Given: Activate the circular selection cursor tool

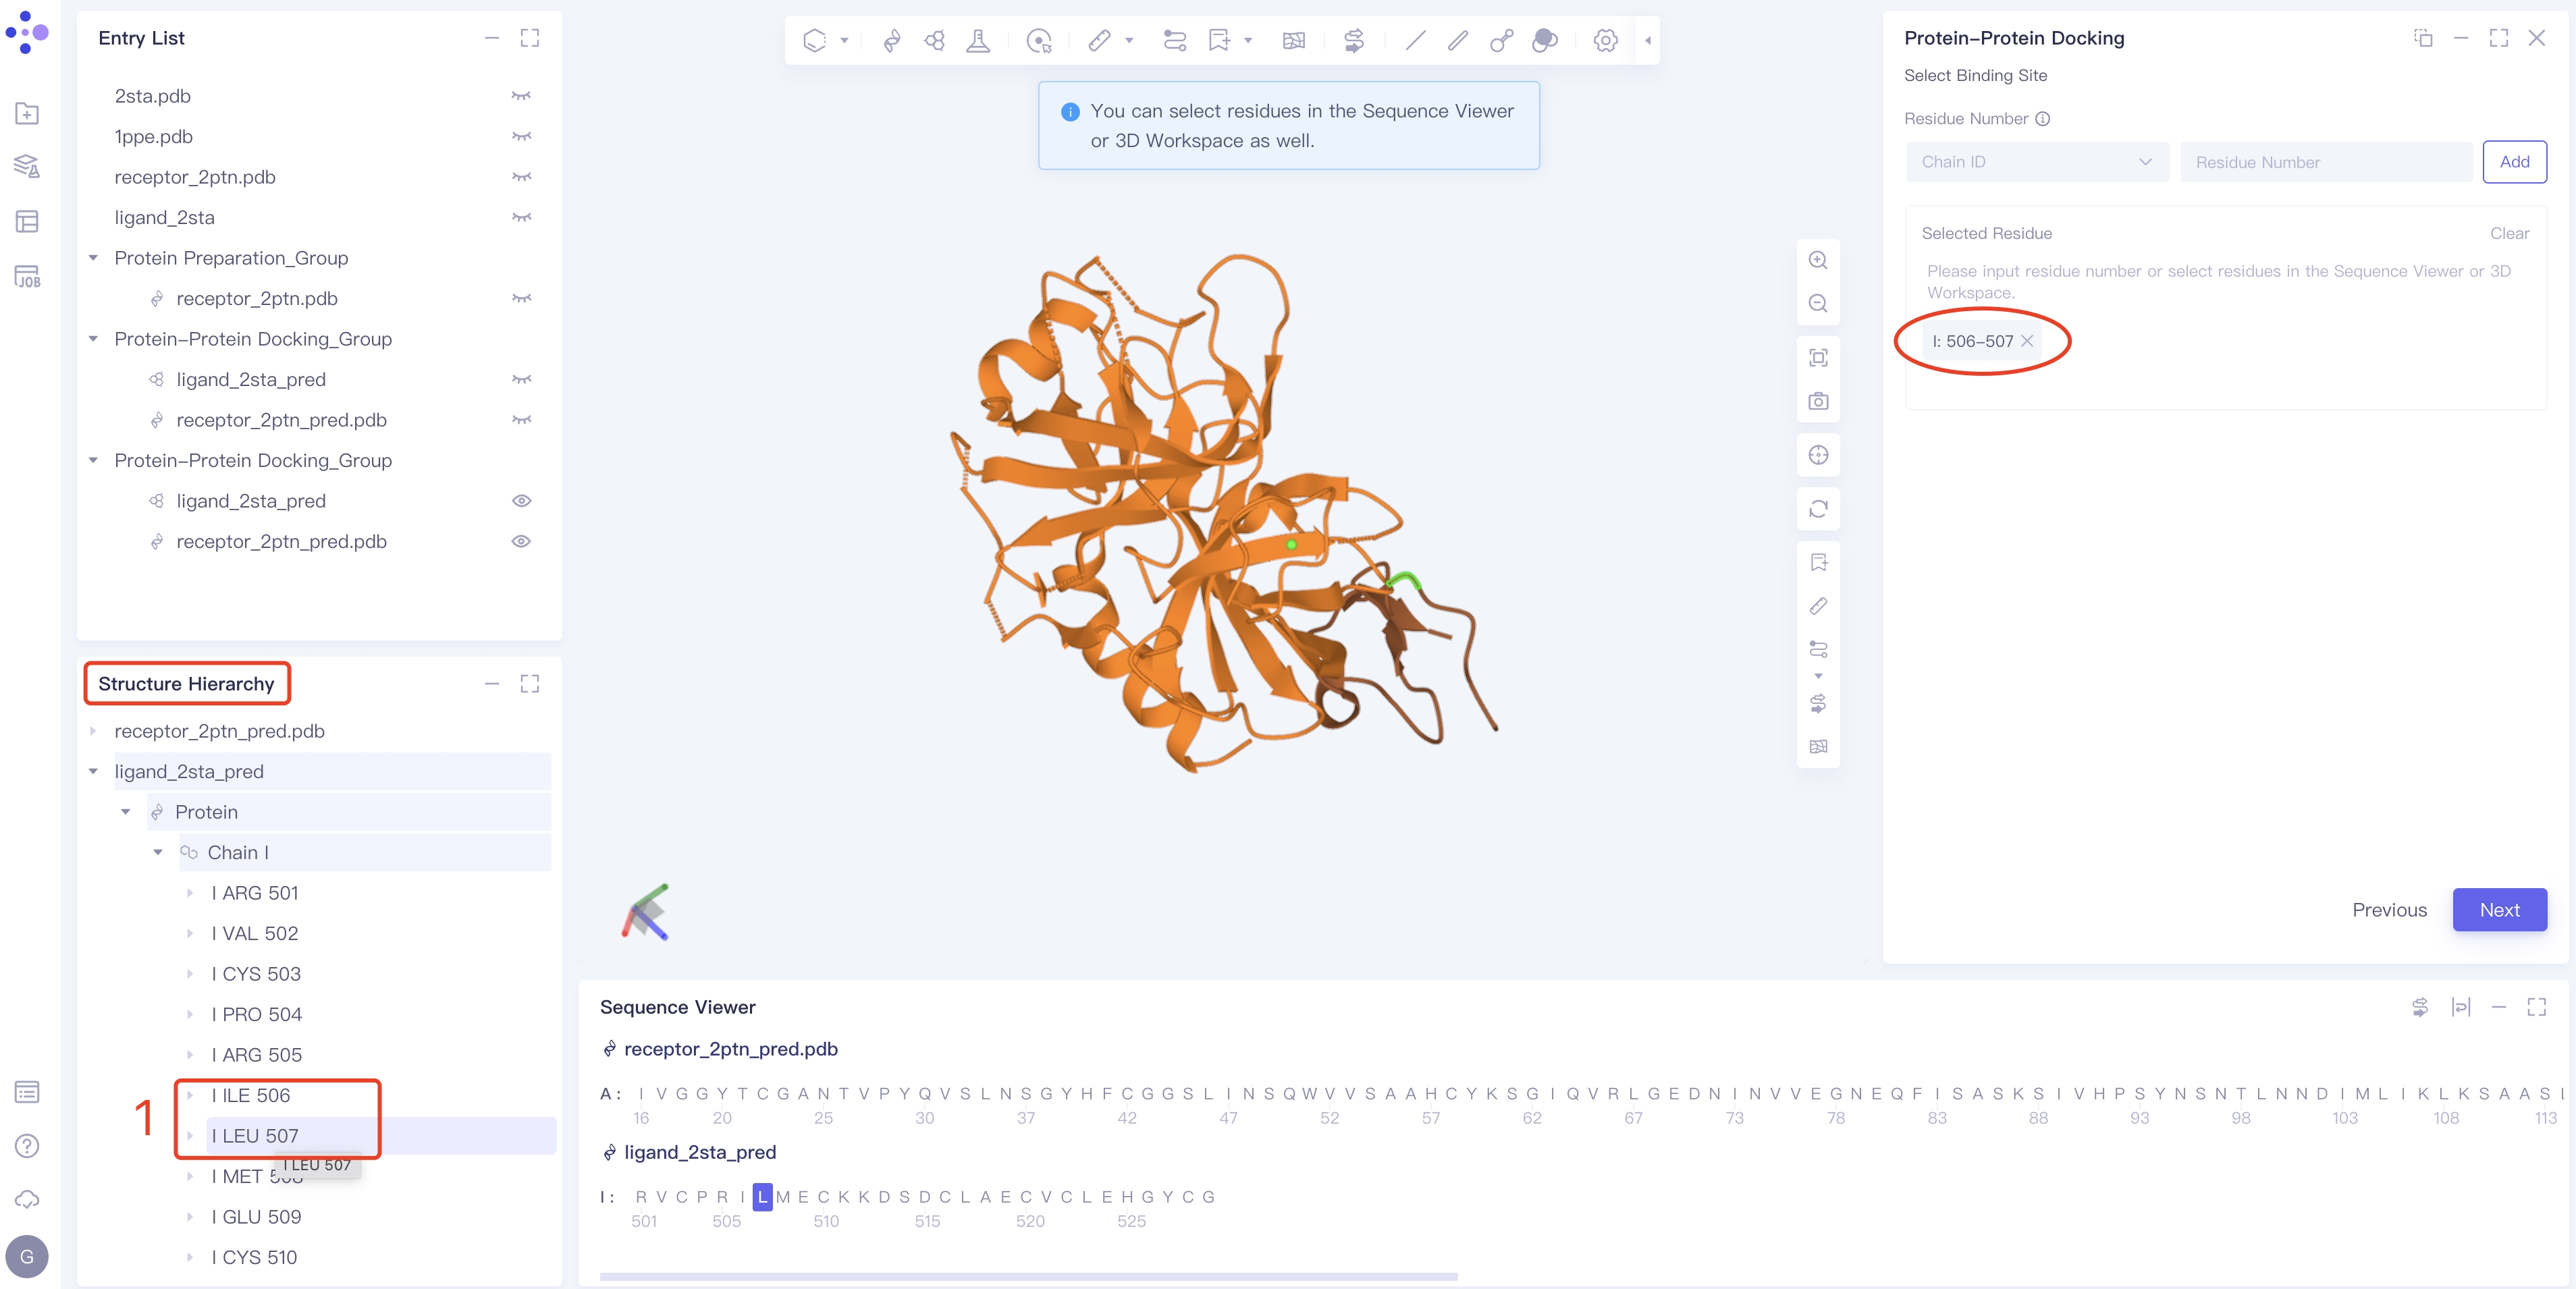Looking at the screenshot, I should click(1039, 41).
